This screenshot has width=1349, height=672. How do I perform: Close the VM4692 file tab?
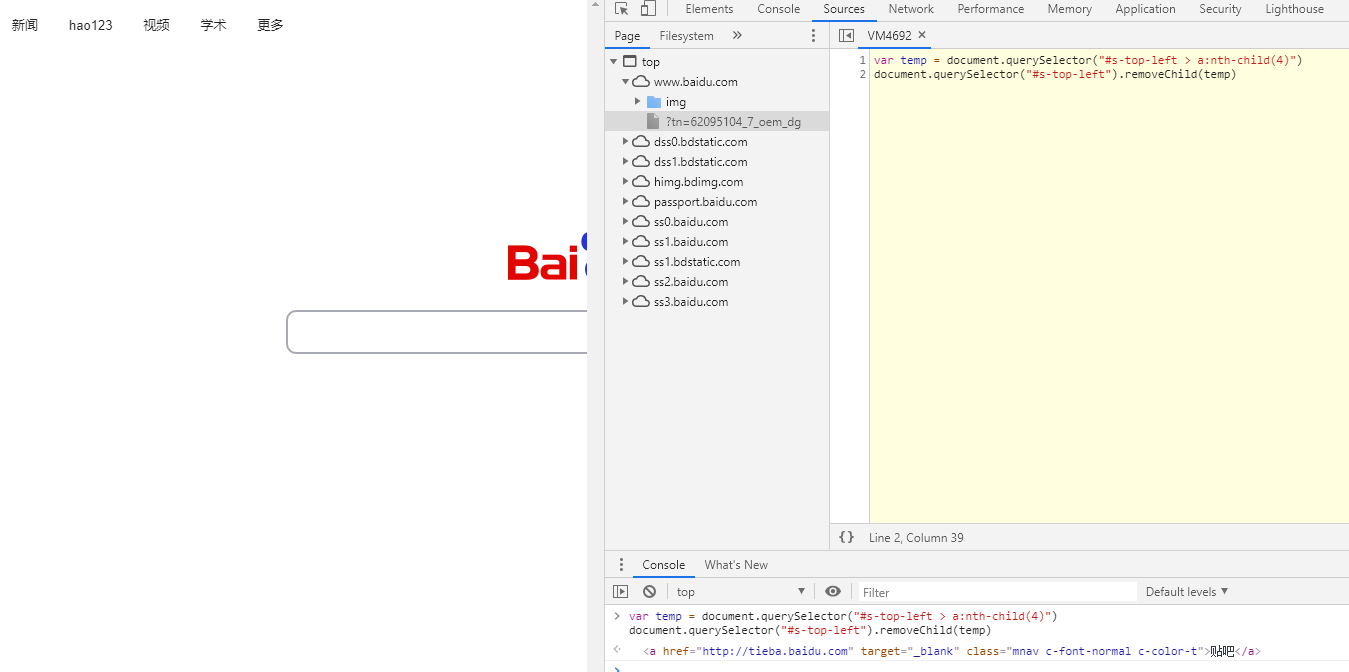point(922,35)
